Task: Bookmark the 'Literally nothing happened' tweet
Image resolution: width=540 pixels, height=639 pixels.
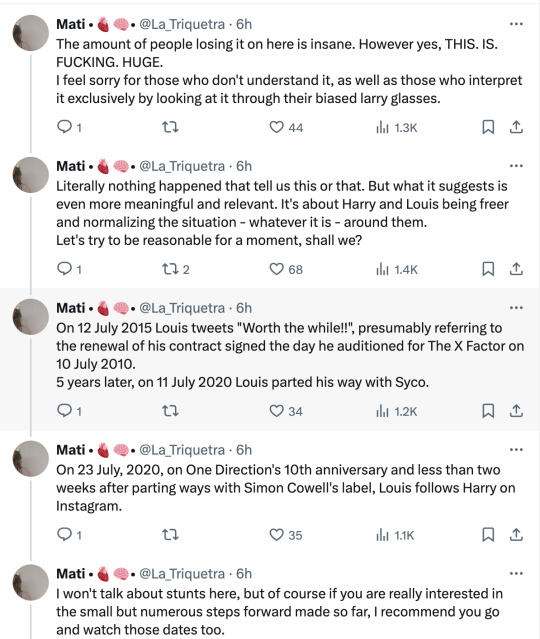Action: click(488, 269)
